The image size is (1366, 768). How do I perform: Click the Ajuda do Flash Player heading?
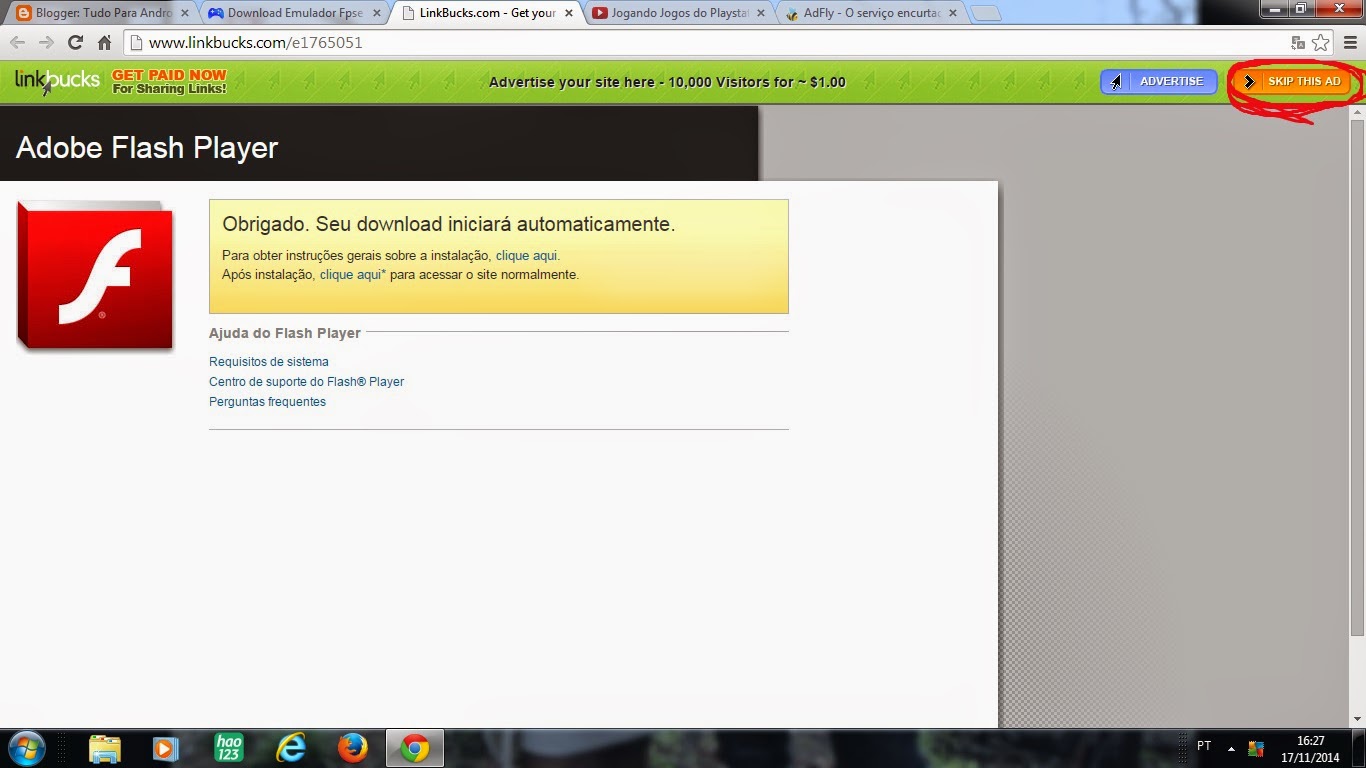(x=285, y=333)
